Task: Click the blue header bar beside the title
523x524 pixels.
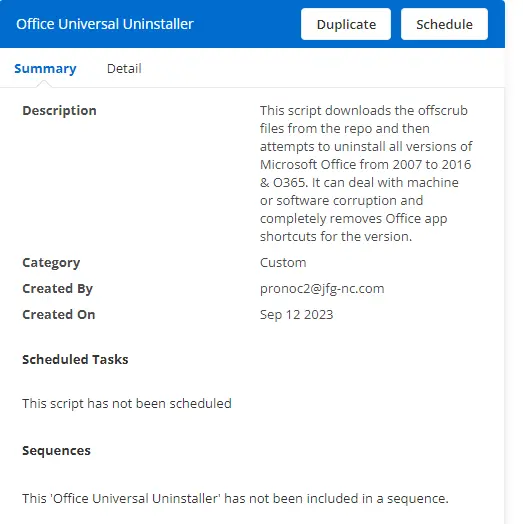Action: 247,24
